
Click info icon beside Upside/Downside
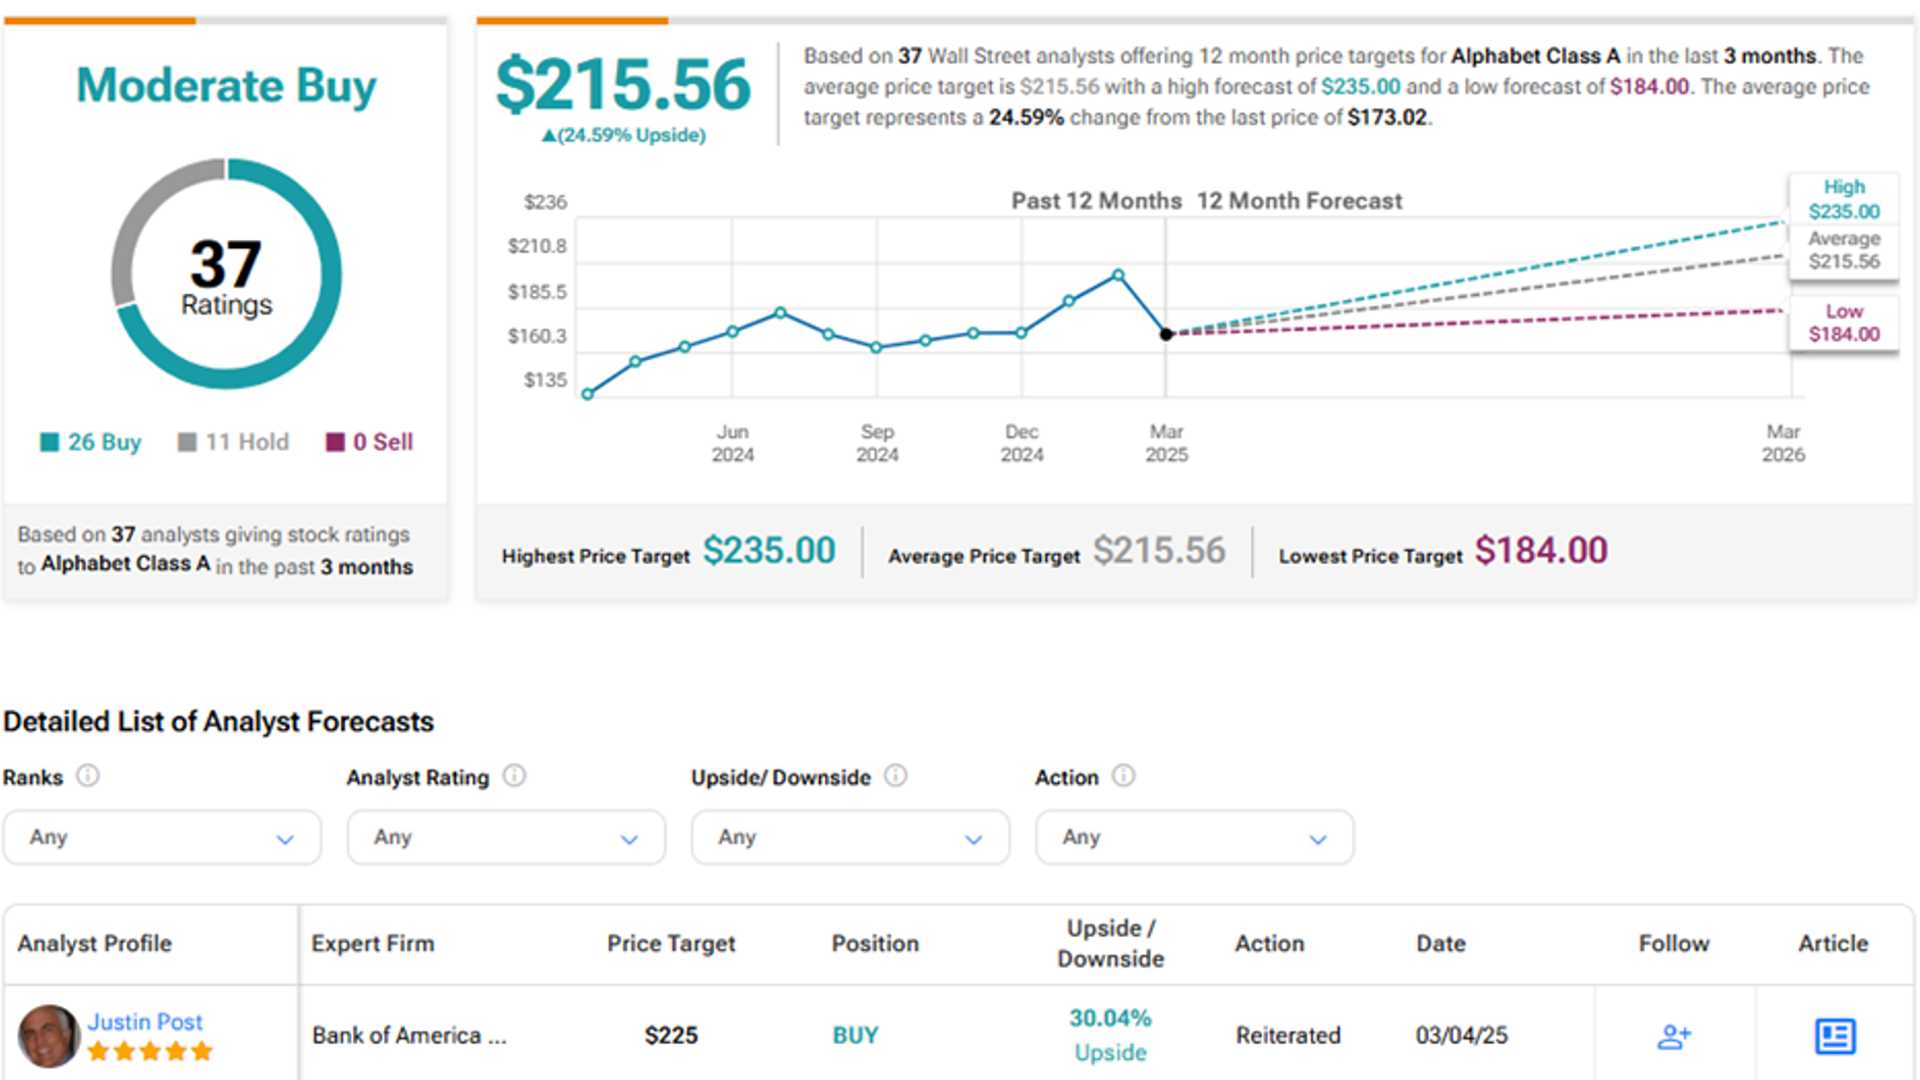tap(896, 776)
